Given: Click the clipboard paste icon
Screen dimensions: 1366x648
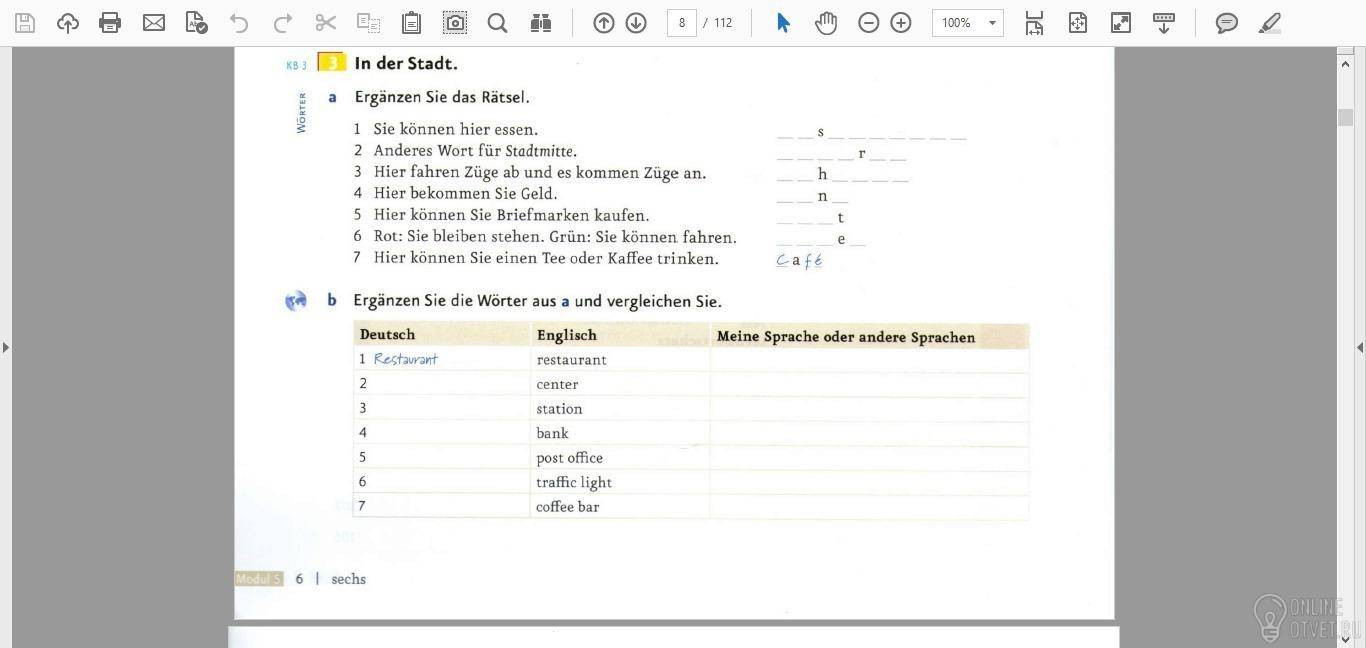Looking at the screenshot, I should click(410, 22).
